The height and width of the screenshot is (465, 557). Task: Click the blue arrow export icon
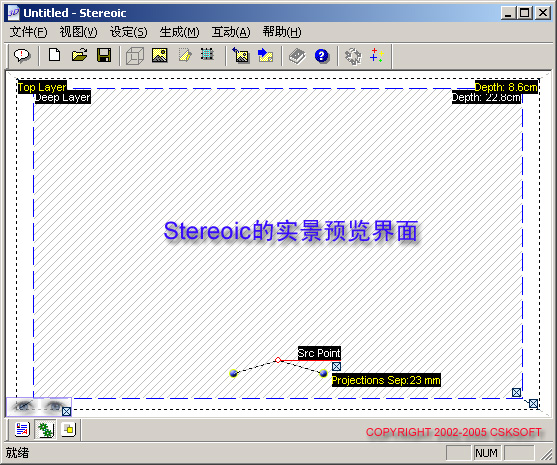tap(266, 55)
